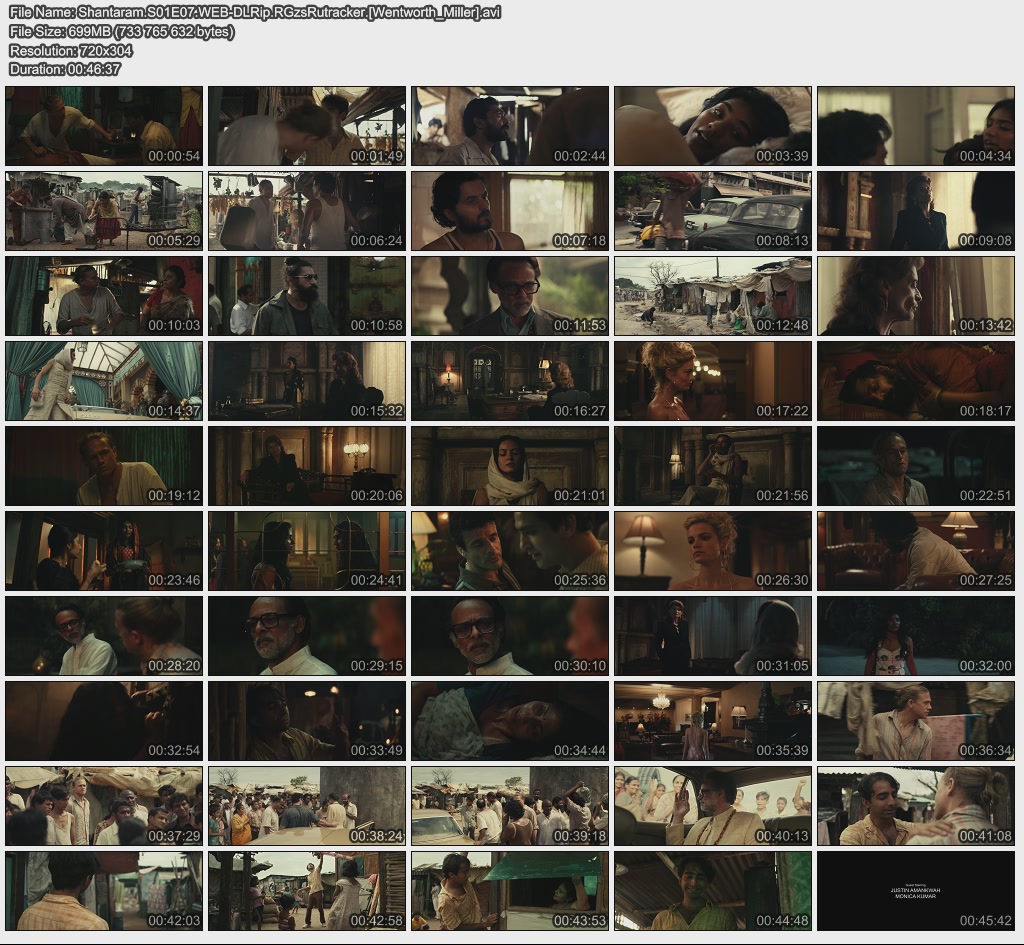Choose the 00:04:34 thumbnail

click(x=916, y=125)
